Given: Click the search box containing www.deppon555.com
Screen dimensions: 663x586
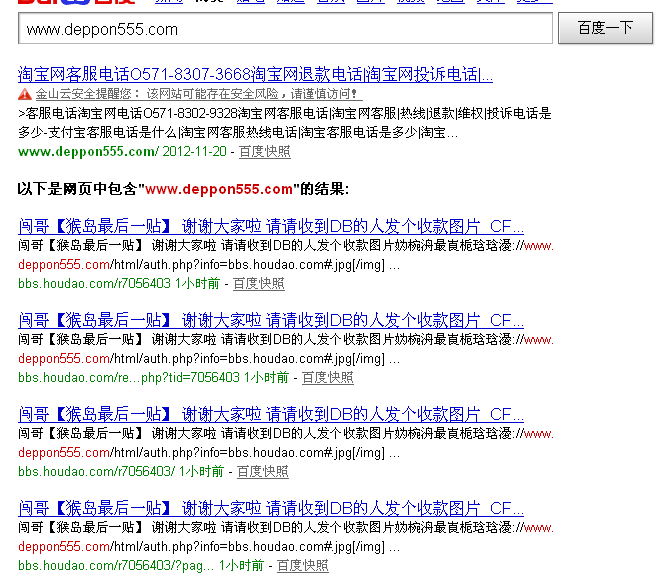Looking at the screenshot, I should tap(285, 28).
